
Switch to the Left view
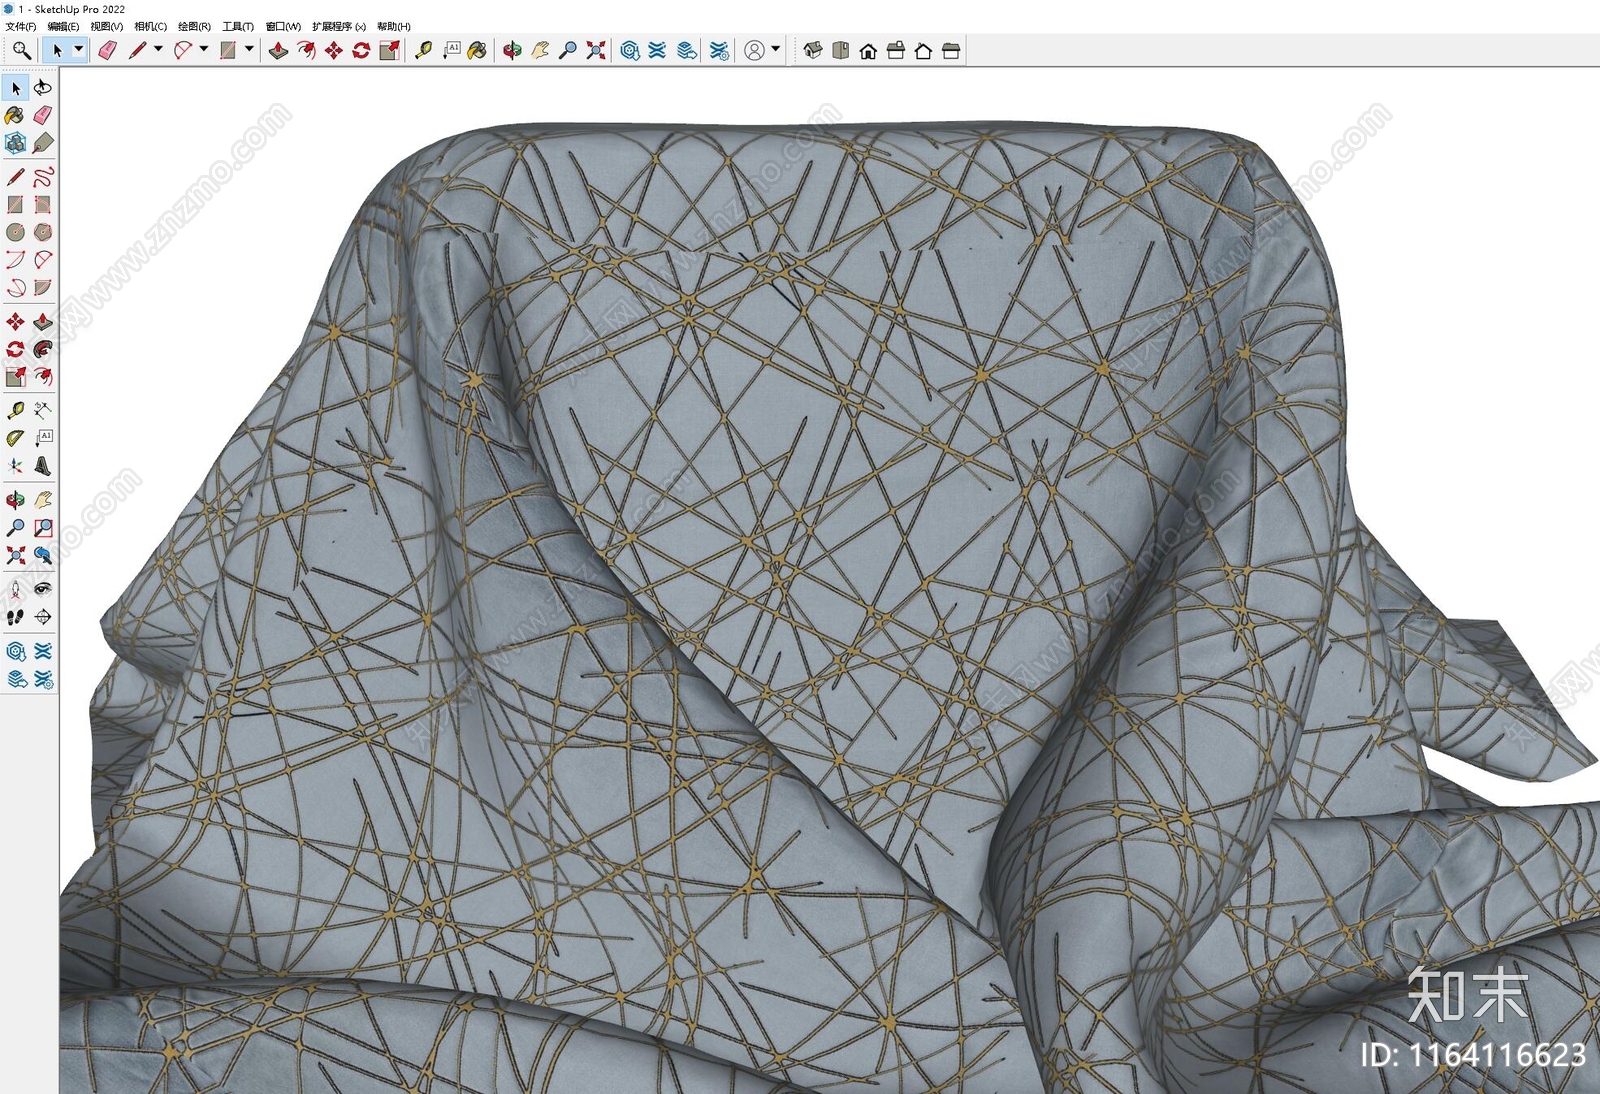point(951,50)
